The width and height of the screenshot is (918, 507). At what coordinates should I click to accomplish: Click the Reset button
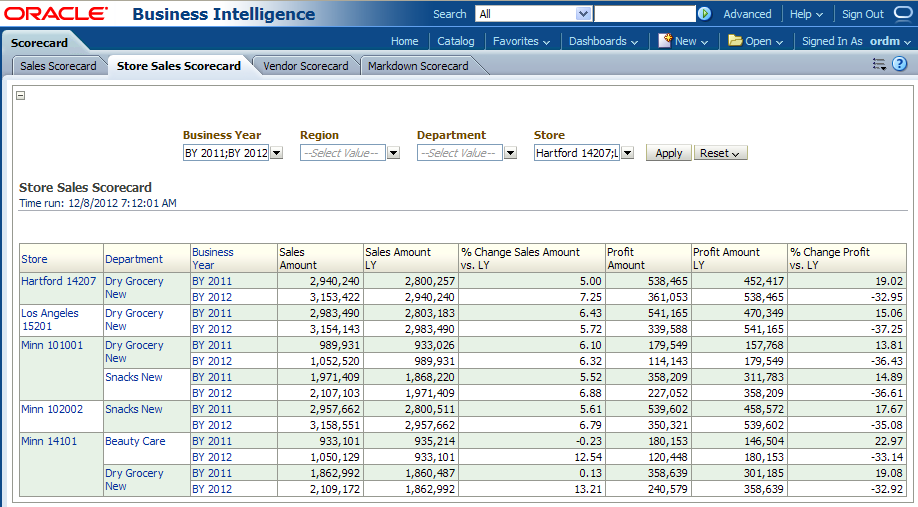tap(720, 153)
